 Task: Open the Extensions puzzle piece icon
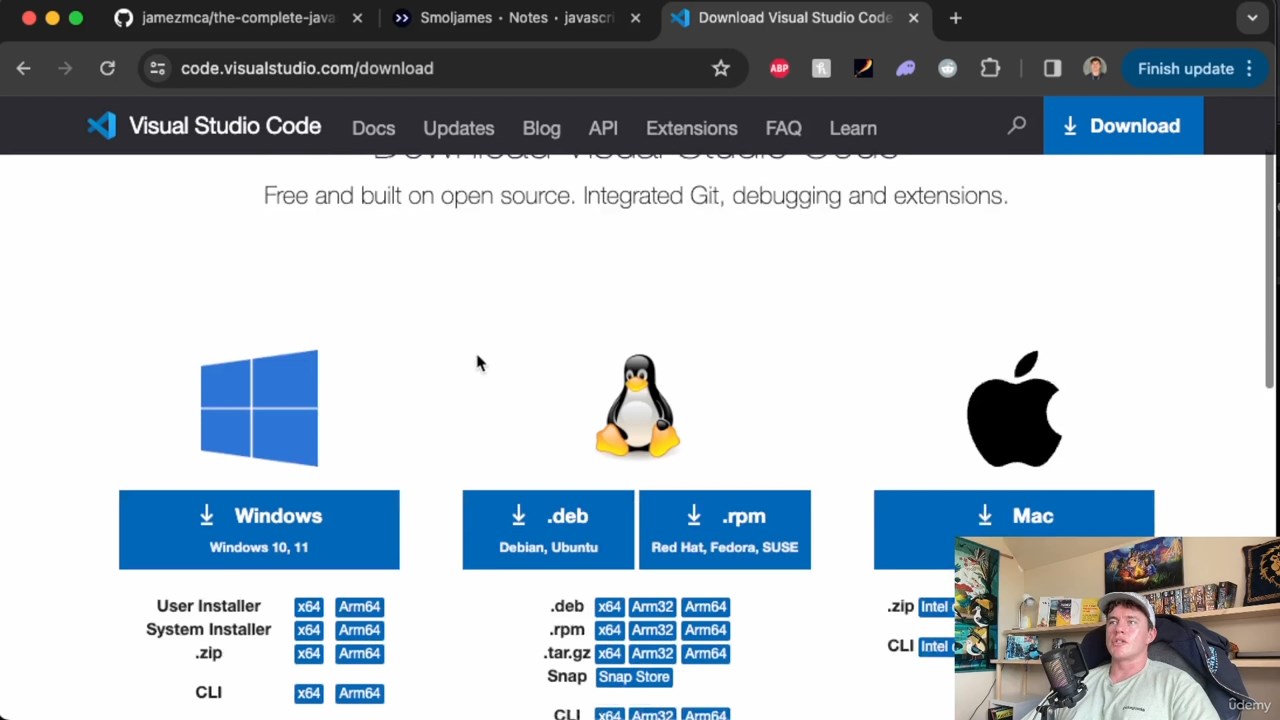coord(990,68)
